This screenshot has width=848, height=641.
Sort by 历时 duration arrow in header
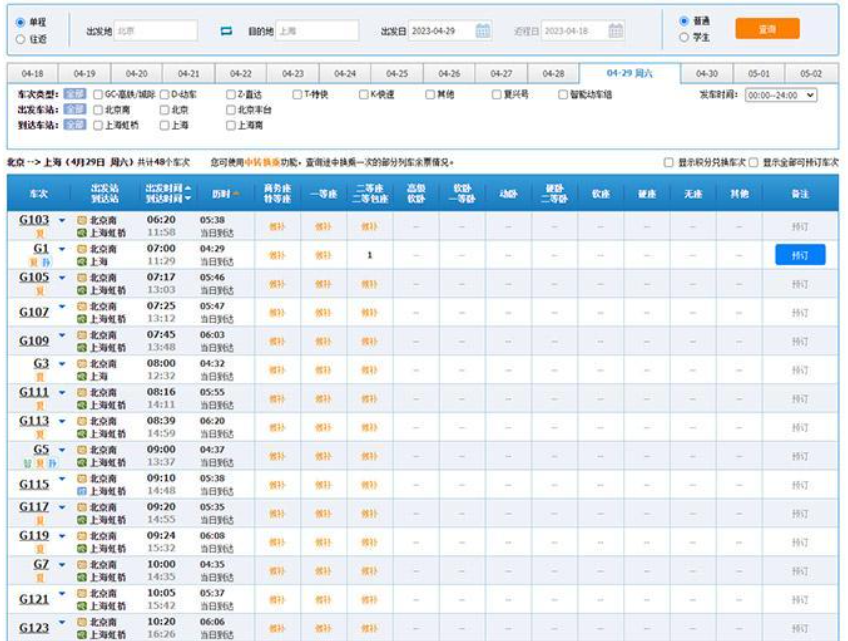[x=236, y=193]
